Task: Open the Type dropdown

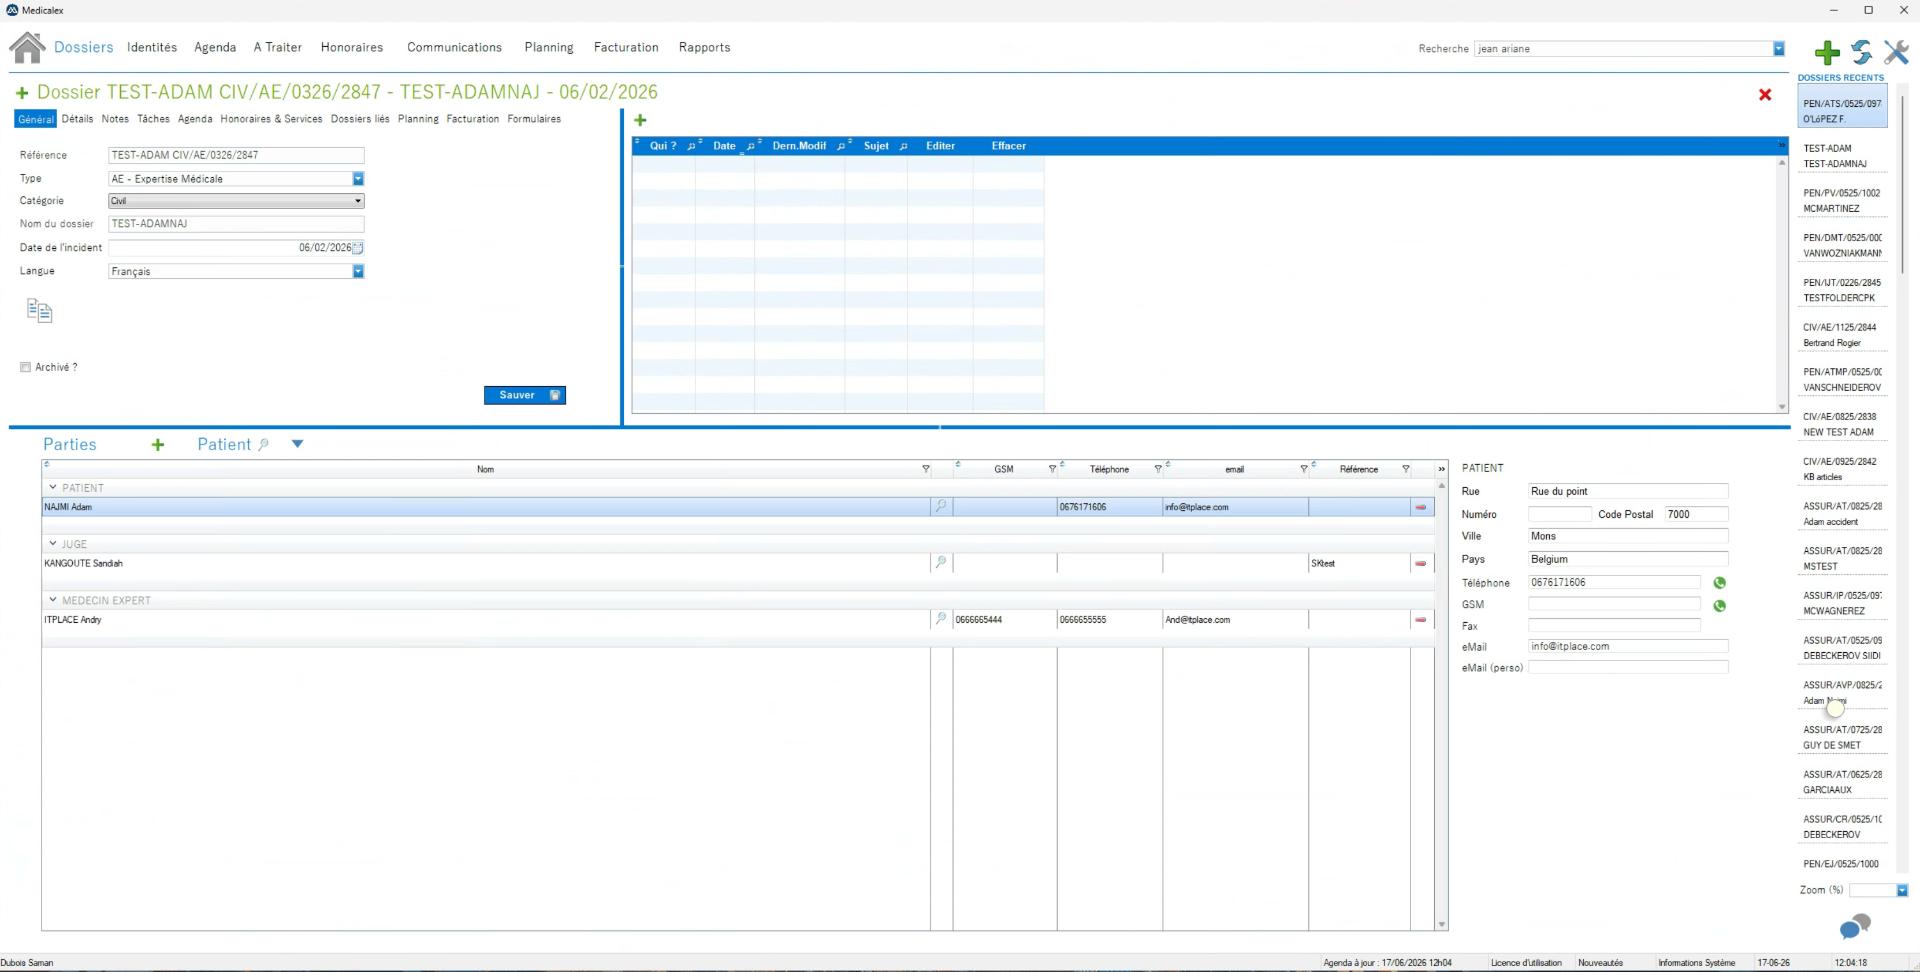Action: [x=358, y=179]
